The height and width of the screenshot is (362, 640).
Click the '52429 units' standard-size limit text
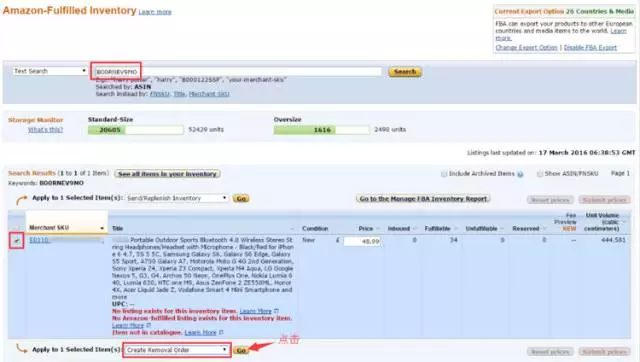click(206, 129)
